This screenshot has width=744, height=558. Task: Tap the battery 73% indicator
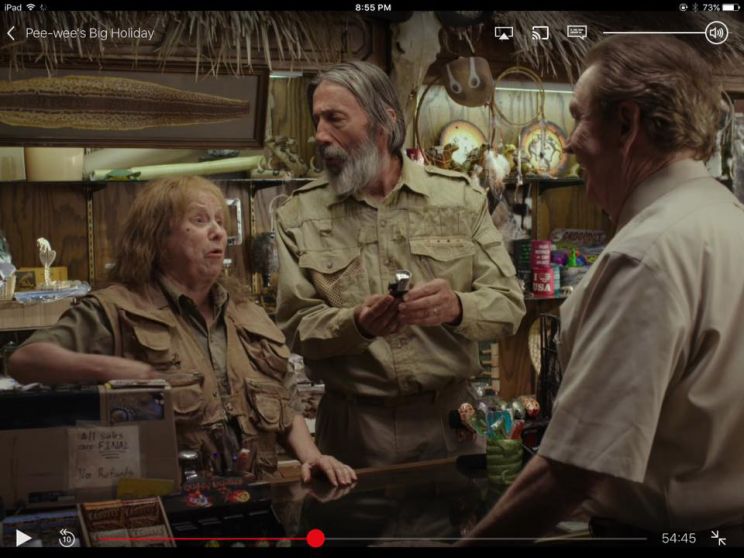pyautogui.click(x=721, y=7)
